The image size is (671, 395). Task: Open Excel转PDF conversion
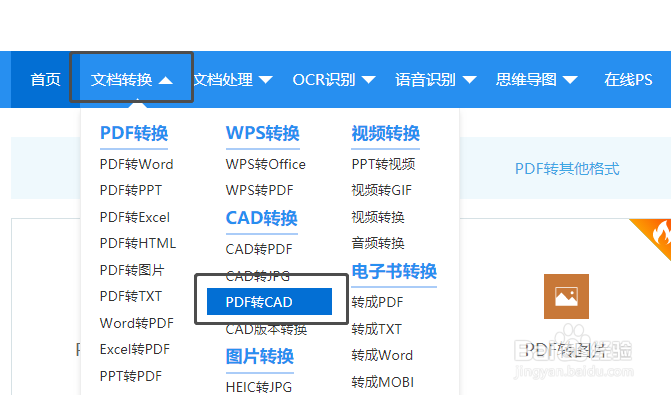point(135,349)
